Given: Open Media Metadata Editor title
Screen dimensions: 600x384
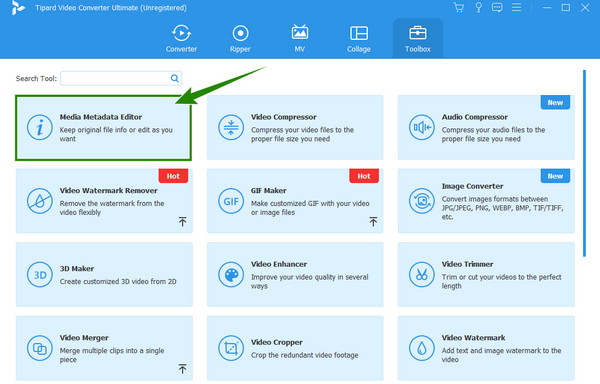Looking at the screenshot, I should (x=101, y=117).
